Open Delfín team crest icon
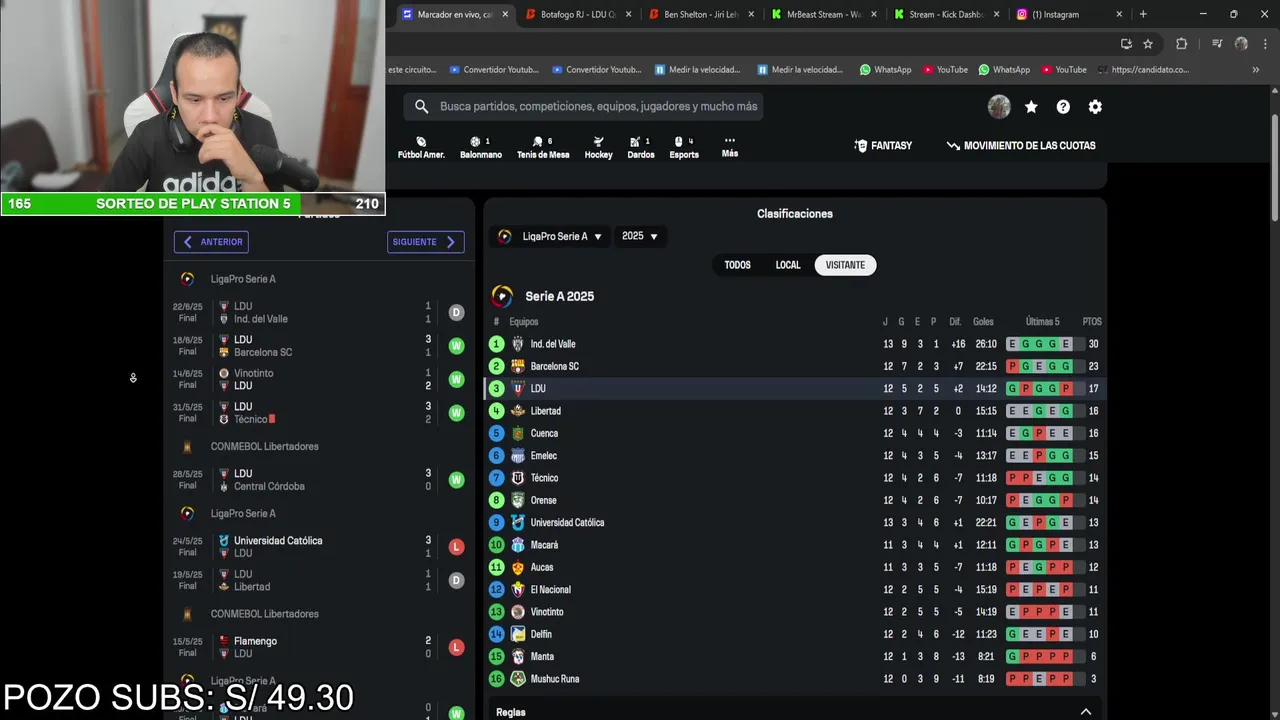Viewport: 1280px width, 720px height. 518,634
